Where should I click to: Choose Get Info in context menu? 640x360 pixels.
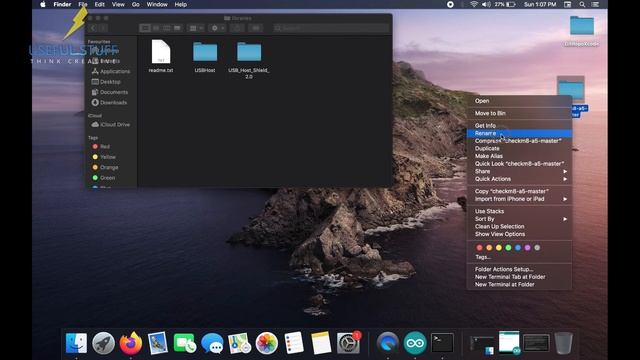519,126
